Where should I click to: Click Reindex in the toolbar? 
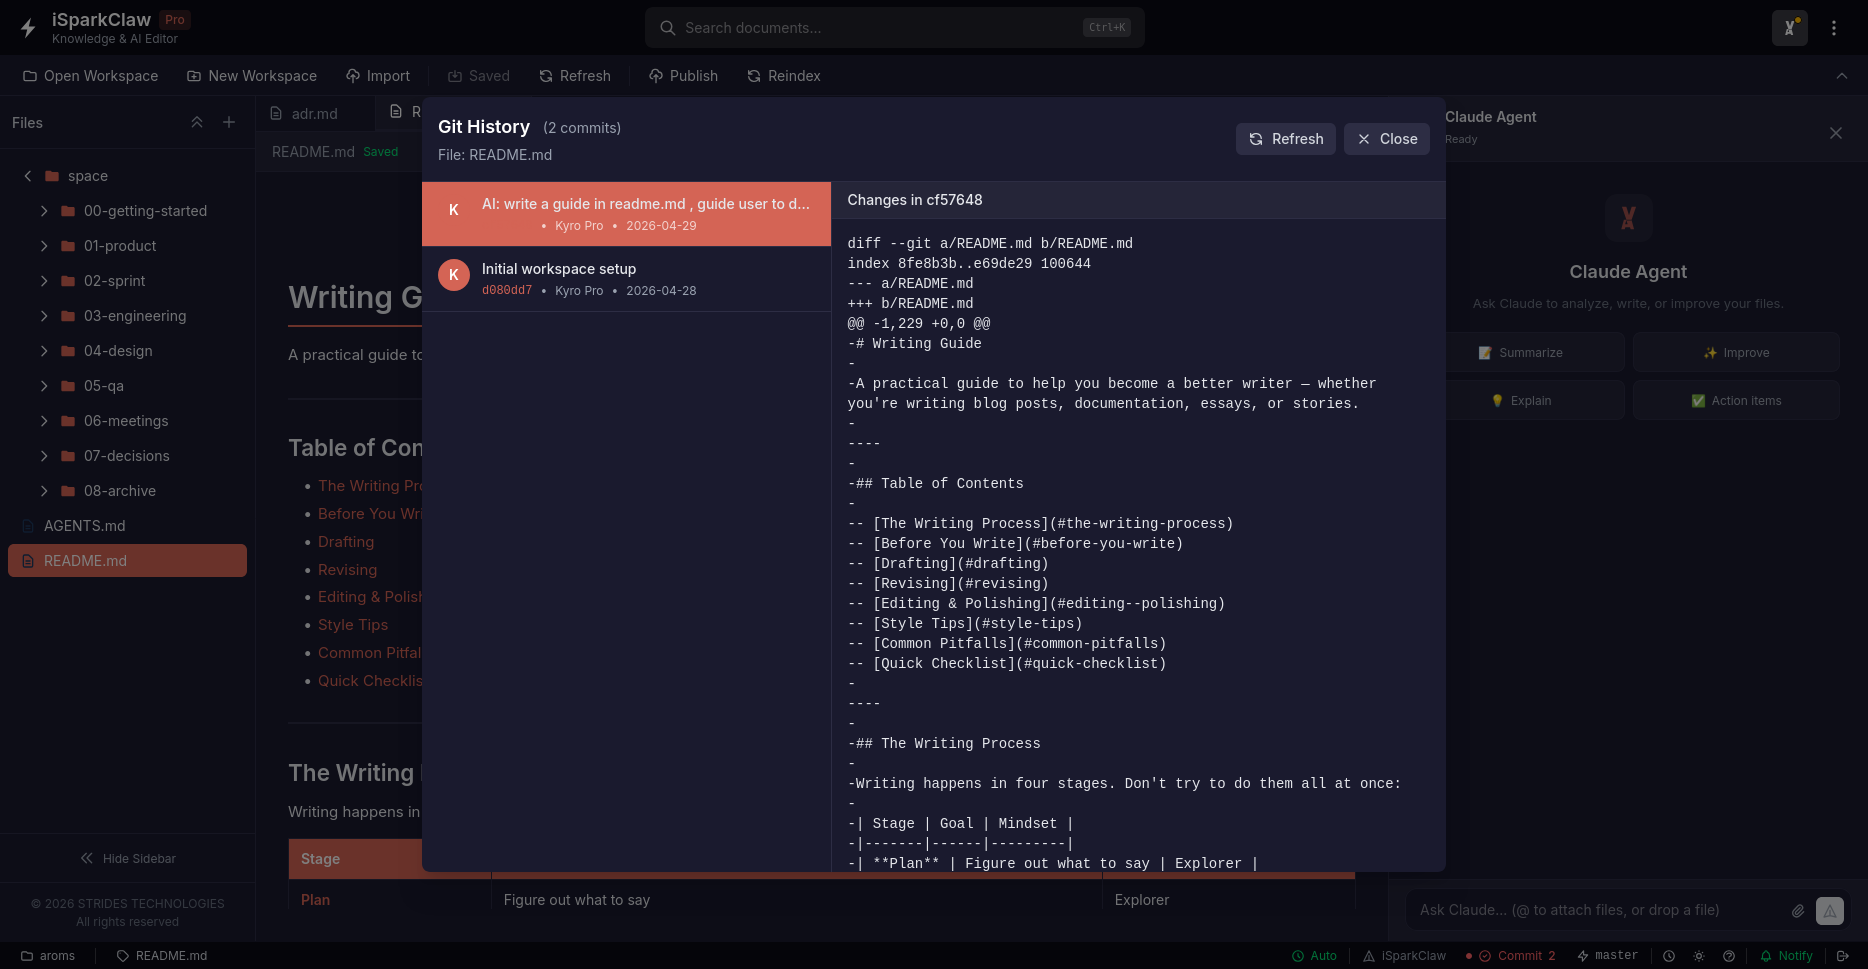(x=784, y=76)
